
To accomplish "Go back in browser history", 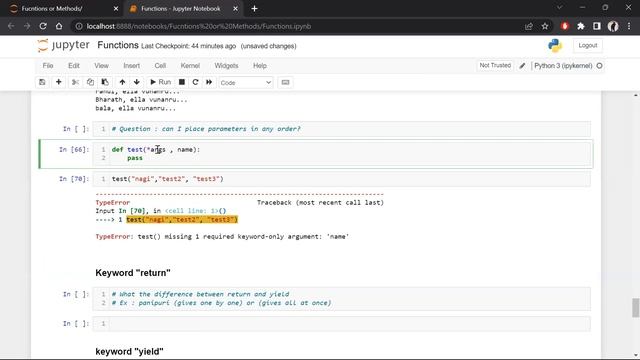I will 11,26.
